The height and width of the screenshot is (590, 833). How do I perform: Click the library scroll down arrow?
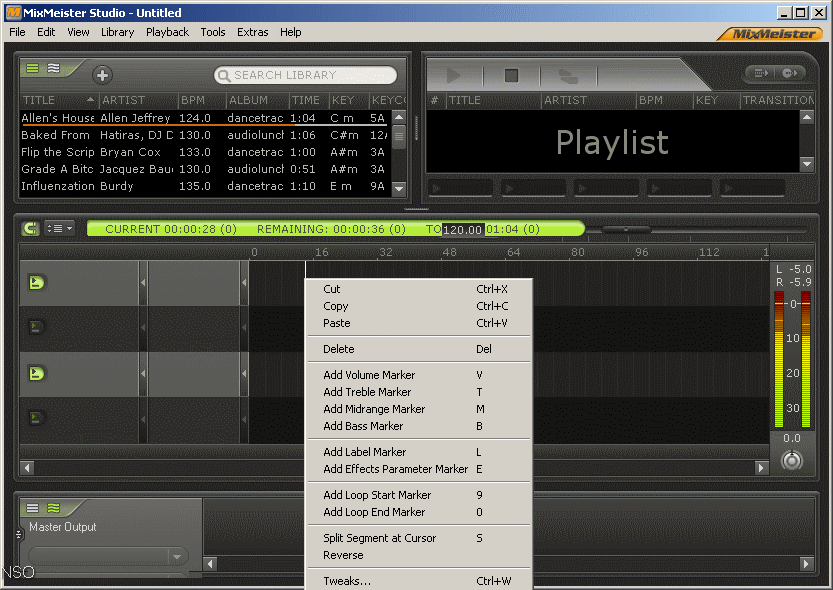[x=399, y=188]
